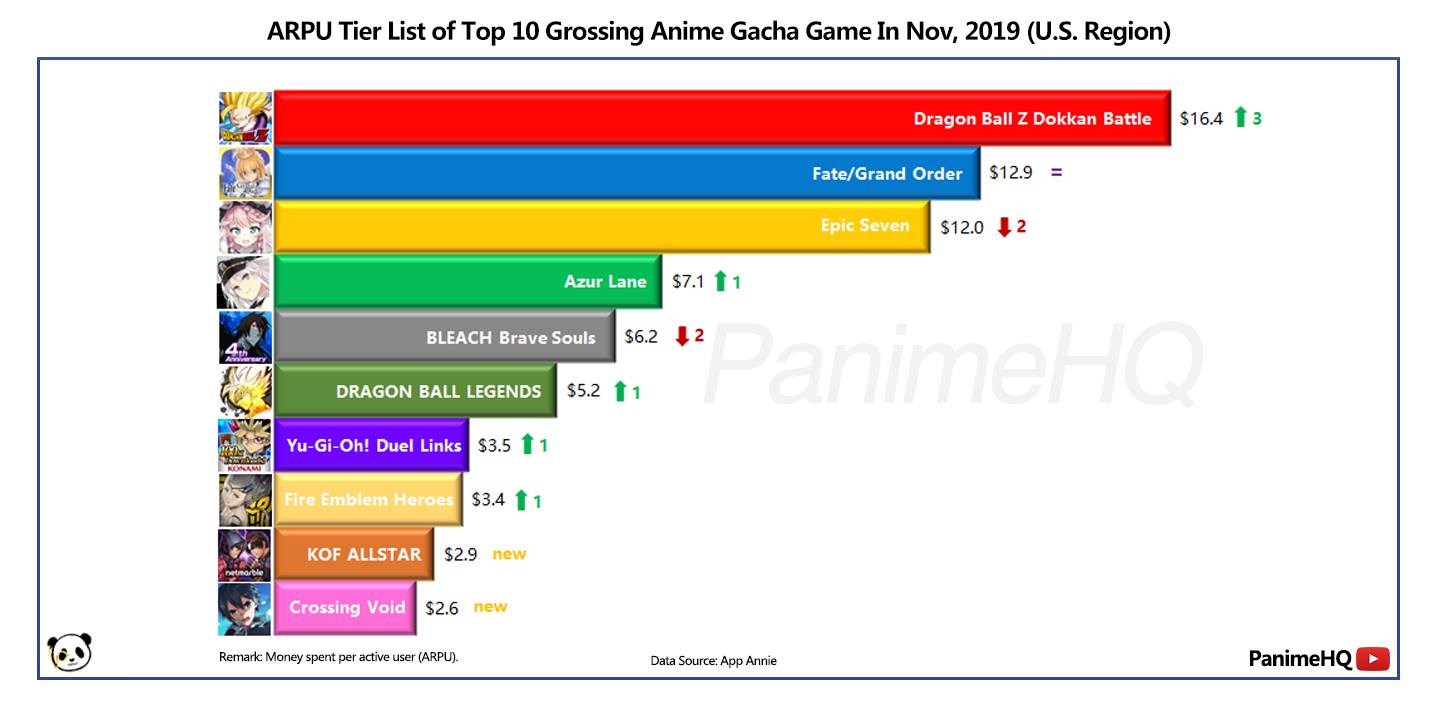Click the Dragon Ball Z Dokkan Battle game icon
Screen dimensions: 1436x705
[245, 118]
